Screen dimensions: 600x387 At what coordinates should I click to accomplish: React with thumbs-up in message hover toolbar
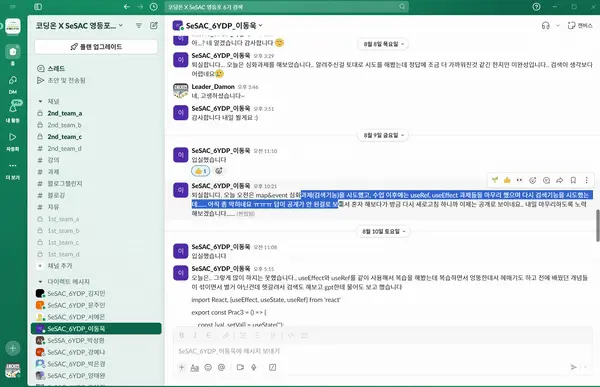(507, 180)
